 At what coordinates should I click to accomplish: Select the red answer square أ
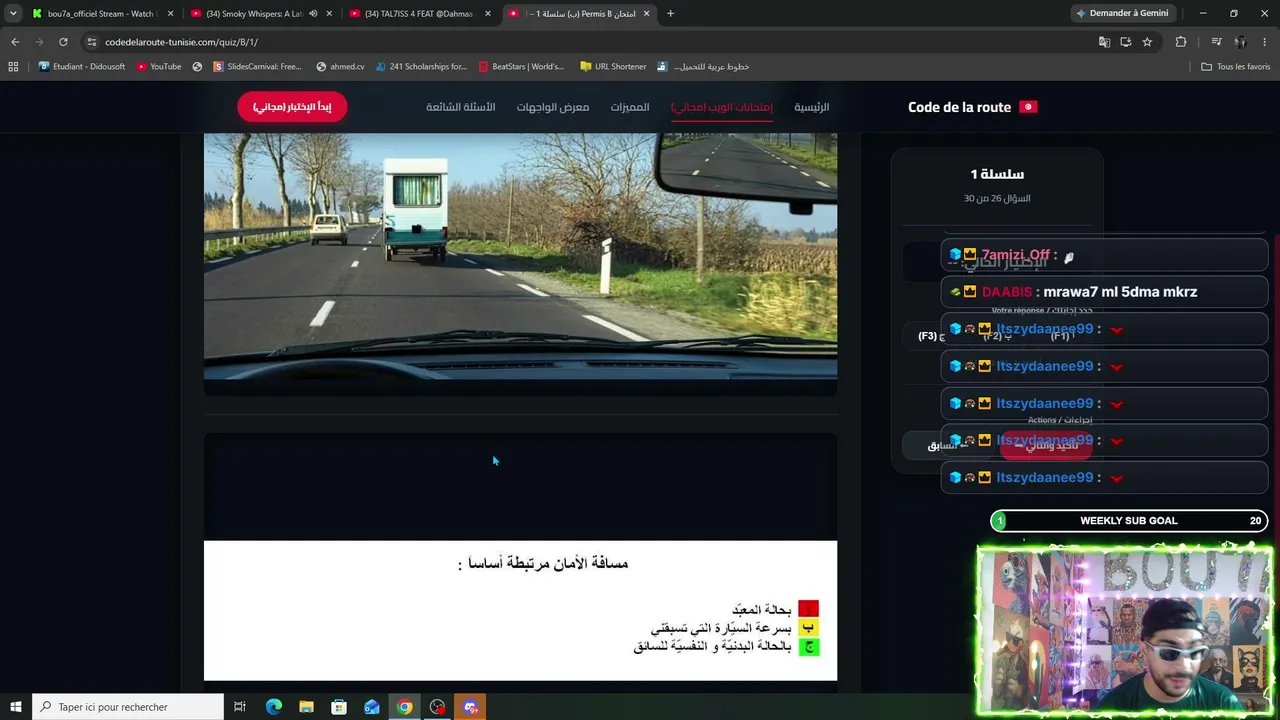point(808,609)
